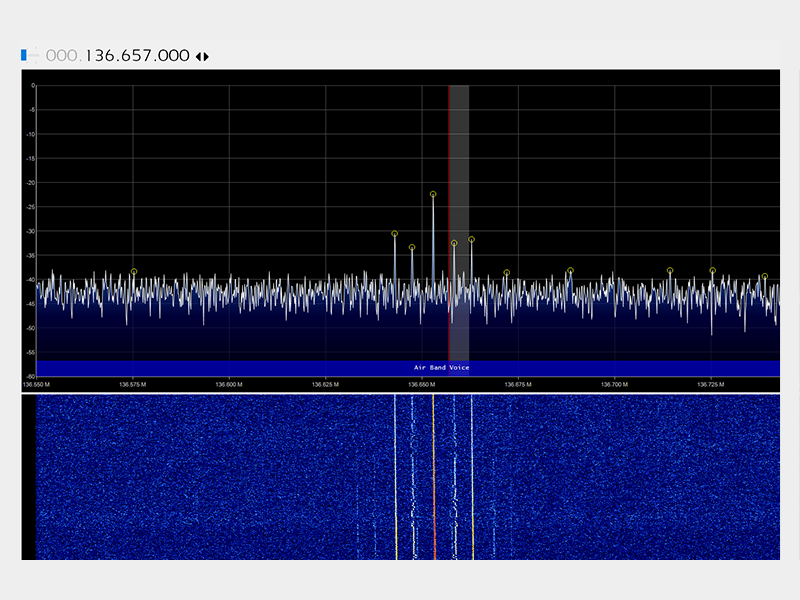Select the 136 MHz digits in frequency readout
Viewport: 800px width, 600px height.
[x=99, y=56]
